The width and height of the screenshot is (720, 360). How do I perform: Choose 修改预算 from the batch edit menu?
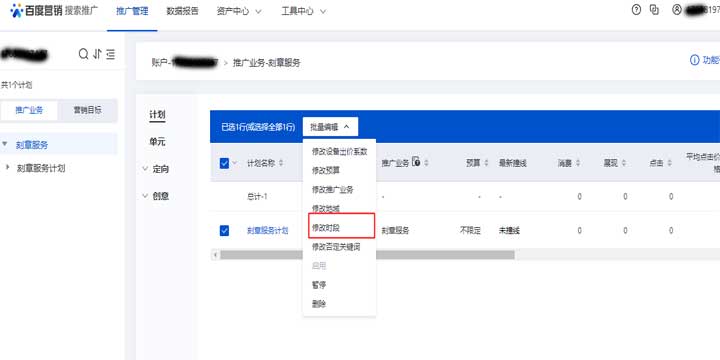326,170
